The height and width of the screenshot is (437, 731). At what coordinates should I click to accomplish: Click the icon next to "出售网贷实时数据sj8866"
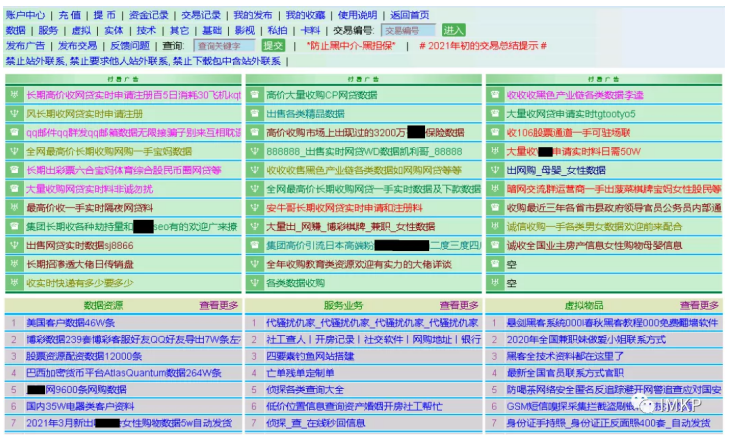click(14, 245)
